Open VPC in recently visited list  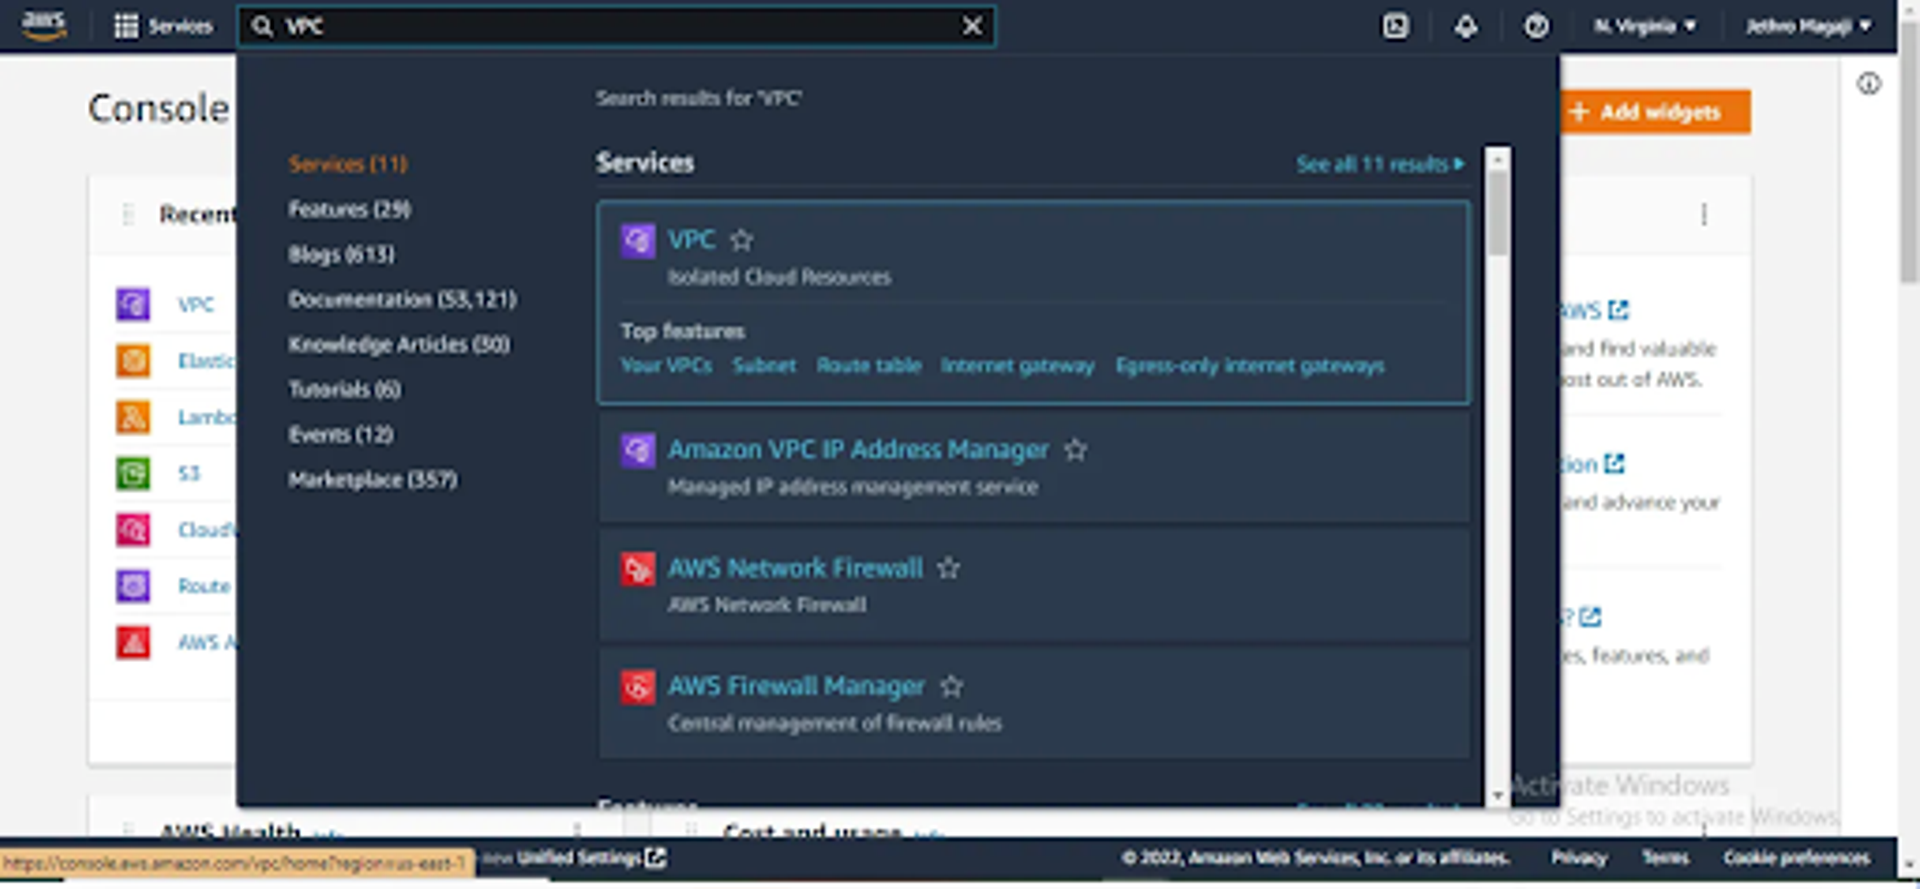point(195,304)
